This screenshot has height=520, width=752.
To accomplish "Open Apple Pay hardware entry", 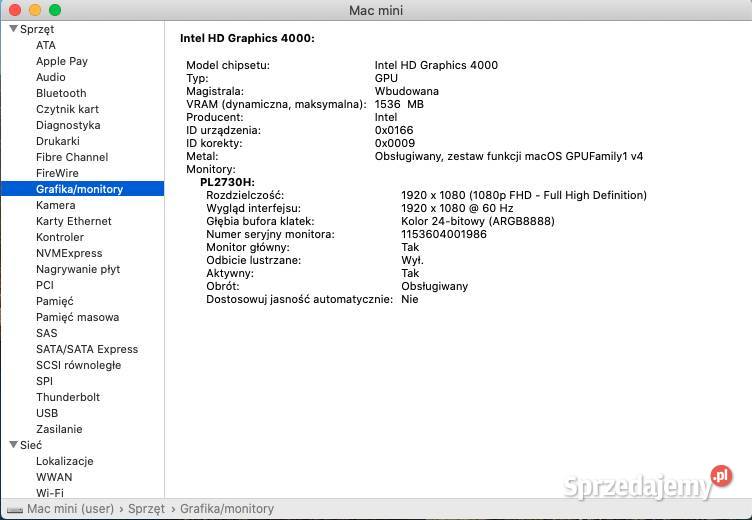I will coord(62,61).
